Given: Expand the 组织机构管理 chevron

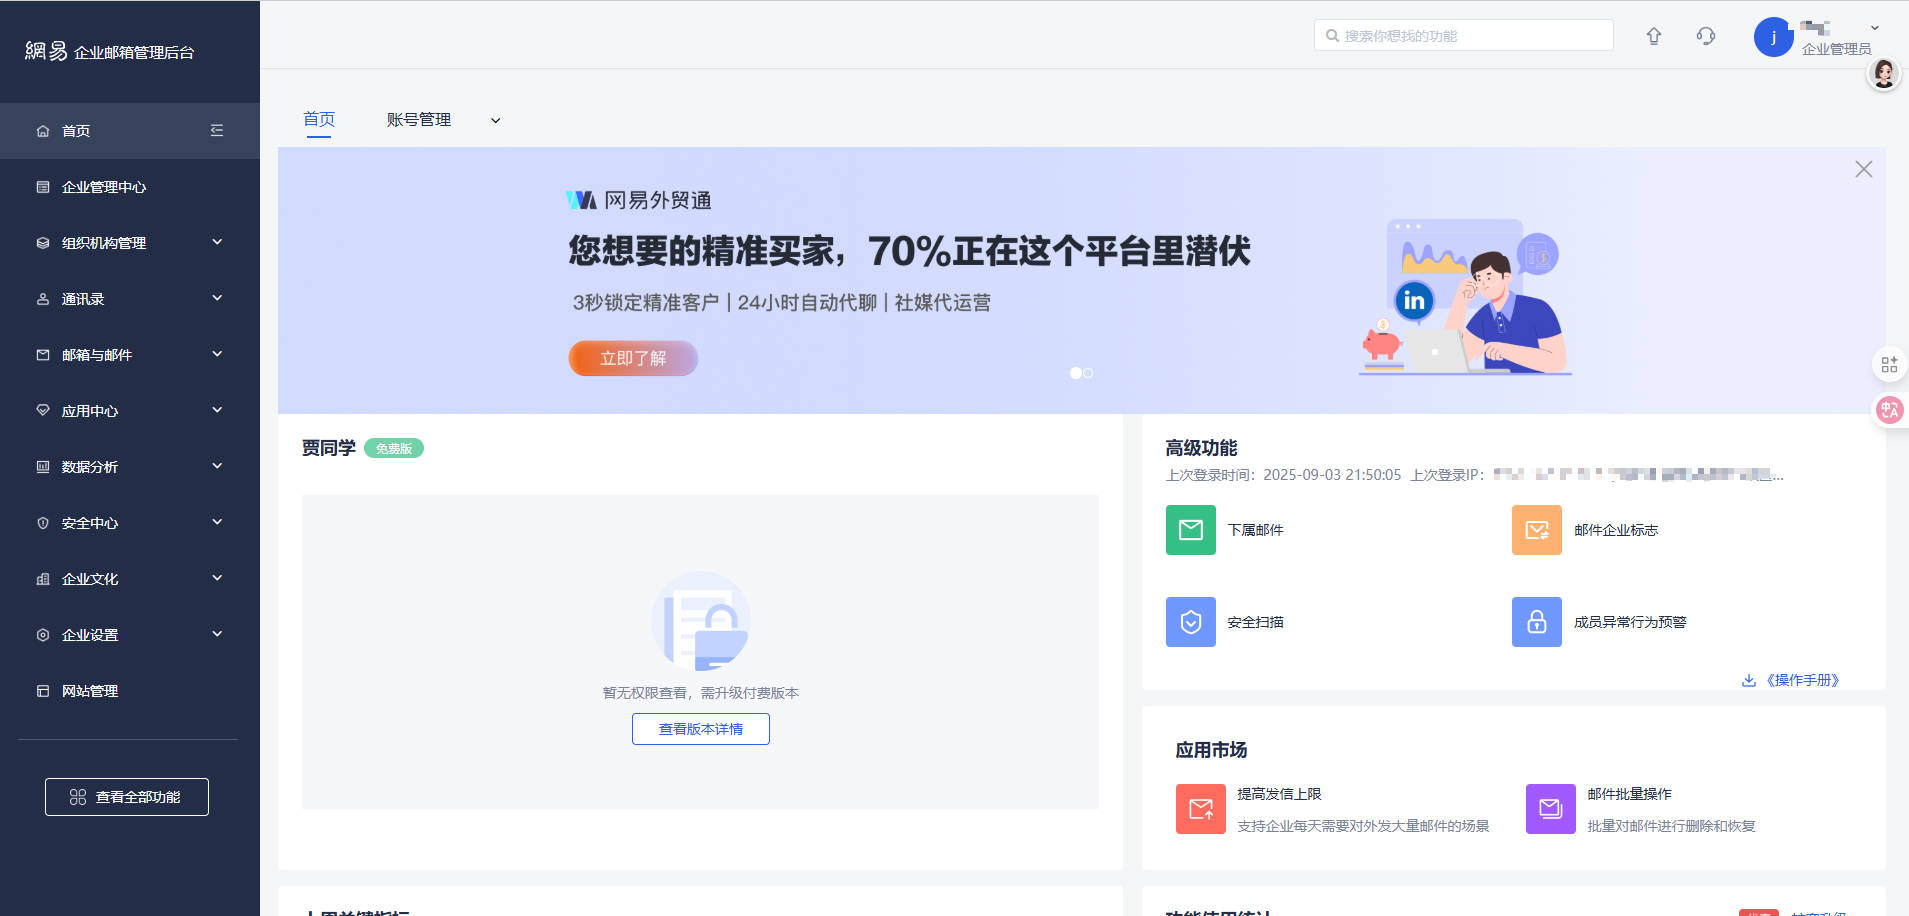Looking at the screenshot, I should click(x=217, y=242).
